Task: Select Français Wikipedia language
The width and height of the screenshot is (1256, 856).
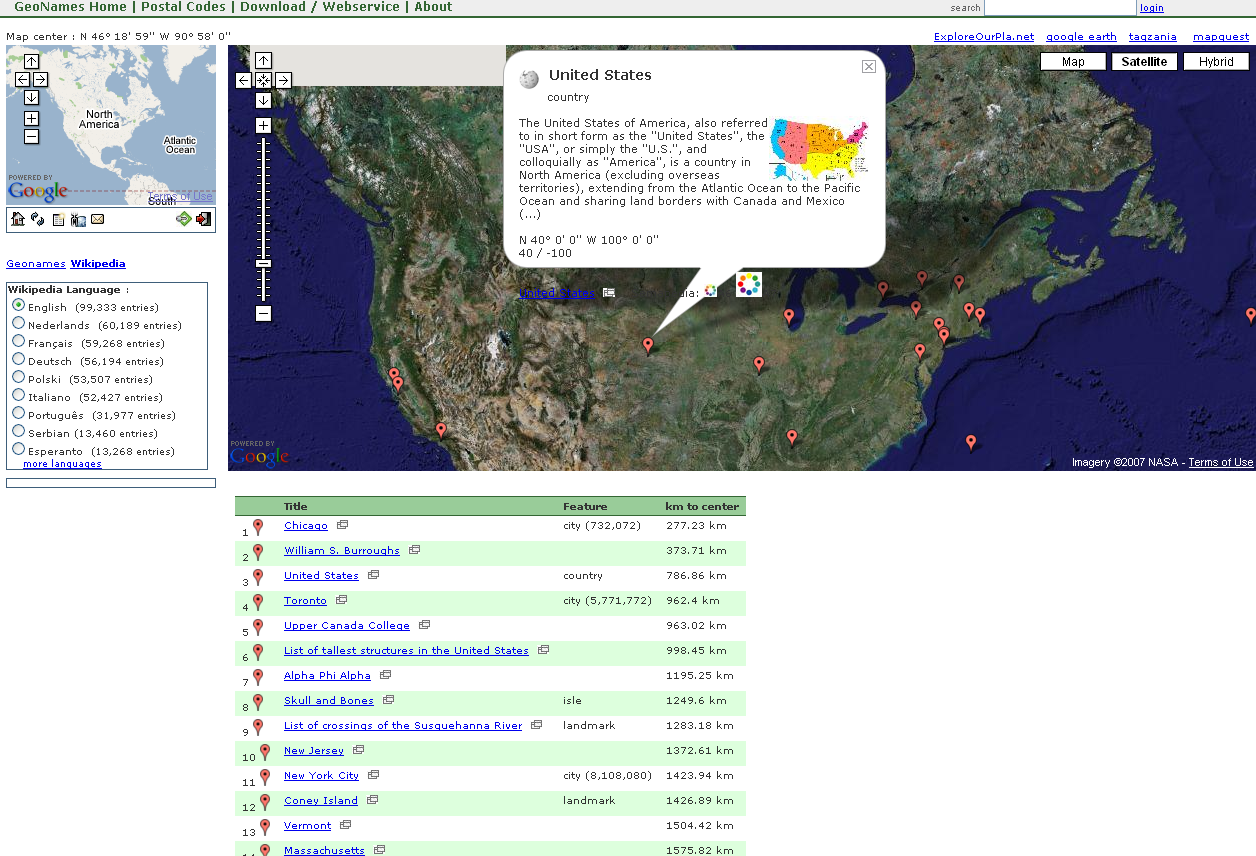Action: coord(18,341)
